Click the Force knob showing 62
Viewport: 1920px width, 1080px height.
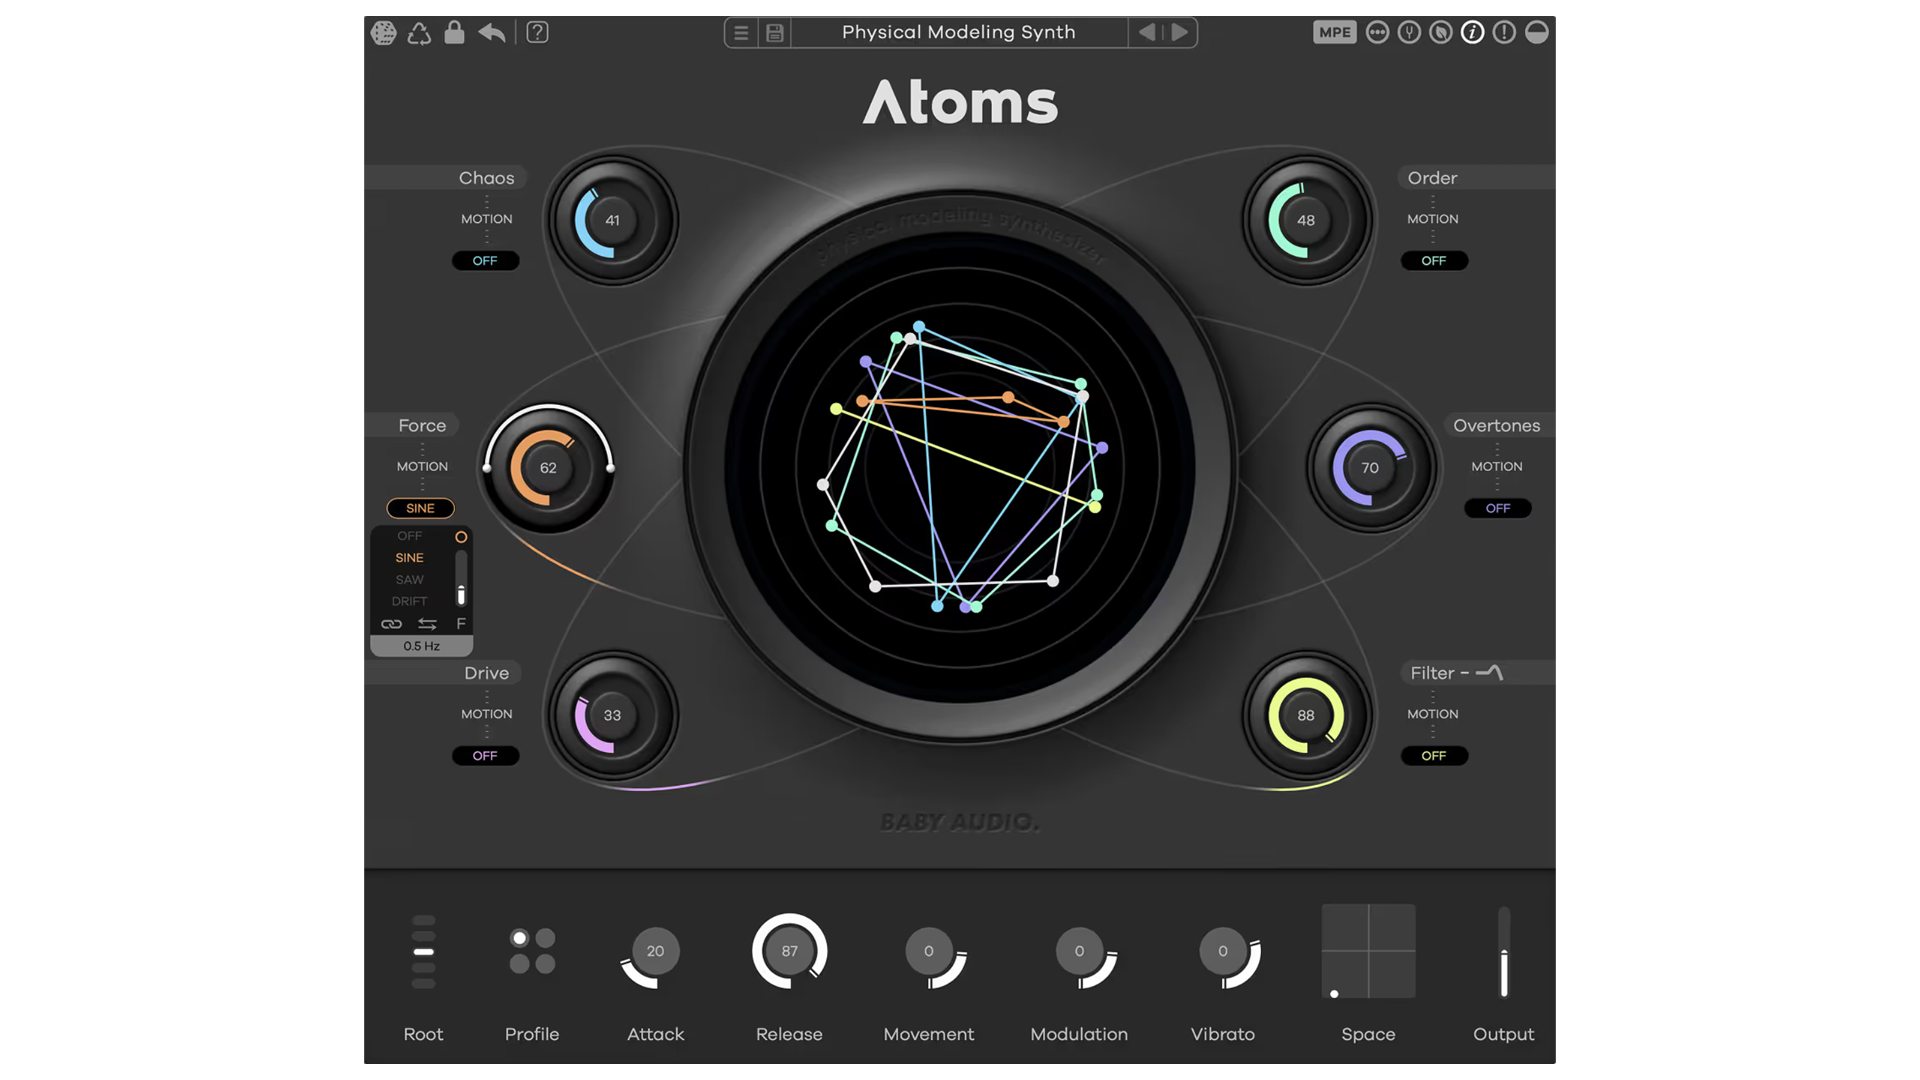point(548,468)
